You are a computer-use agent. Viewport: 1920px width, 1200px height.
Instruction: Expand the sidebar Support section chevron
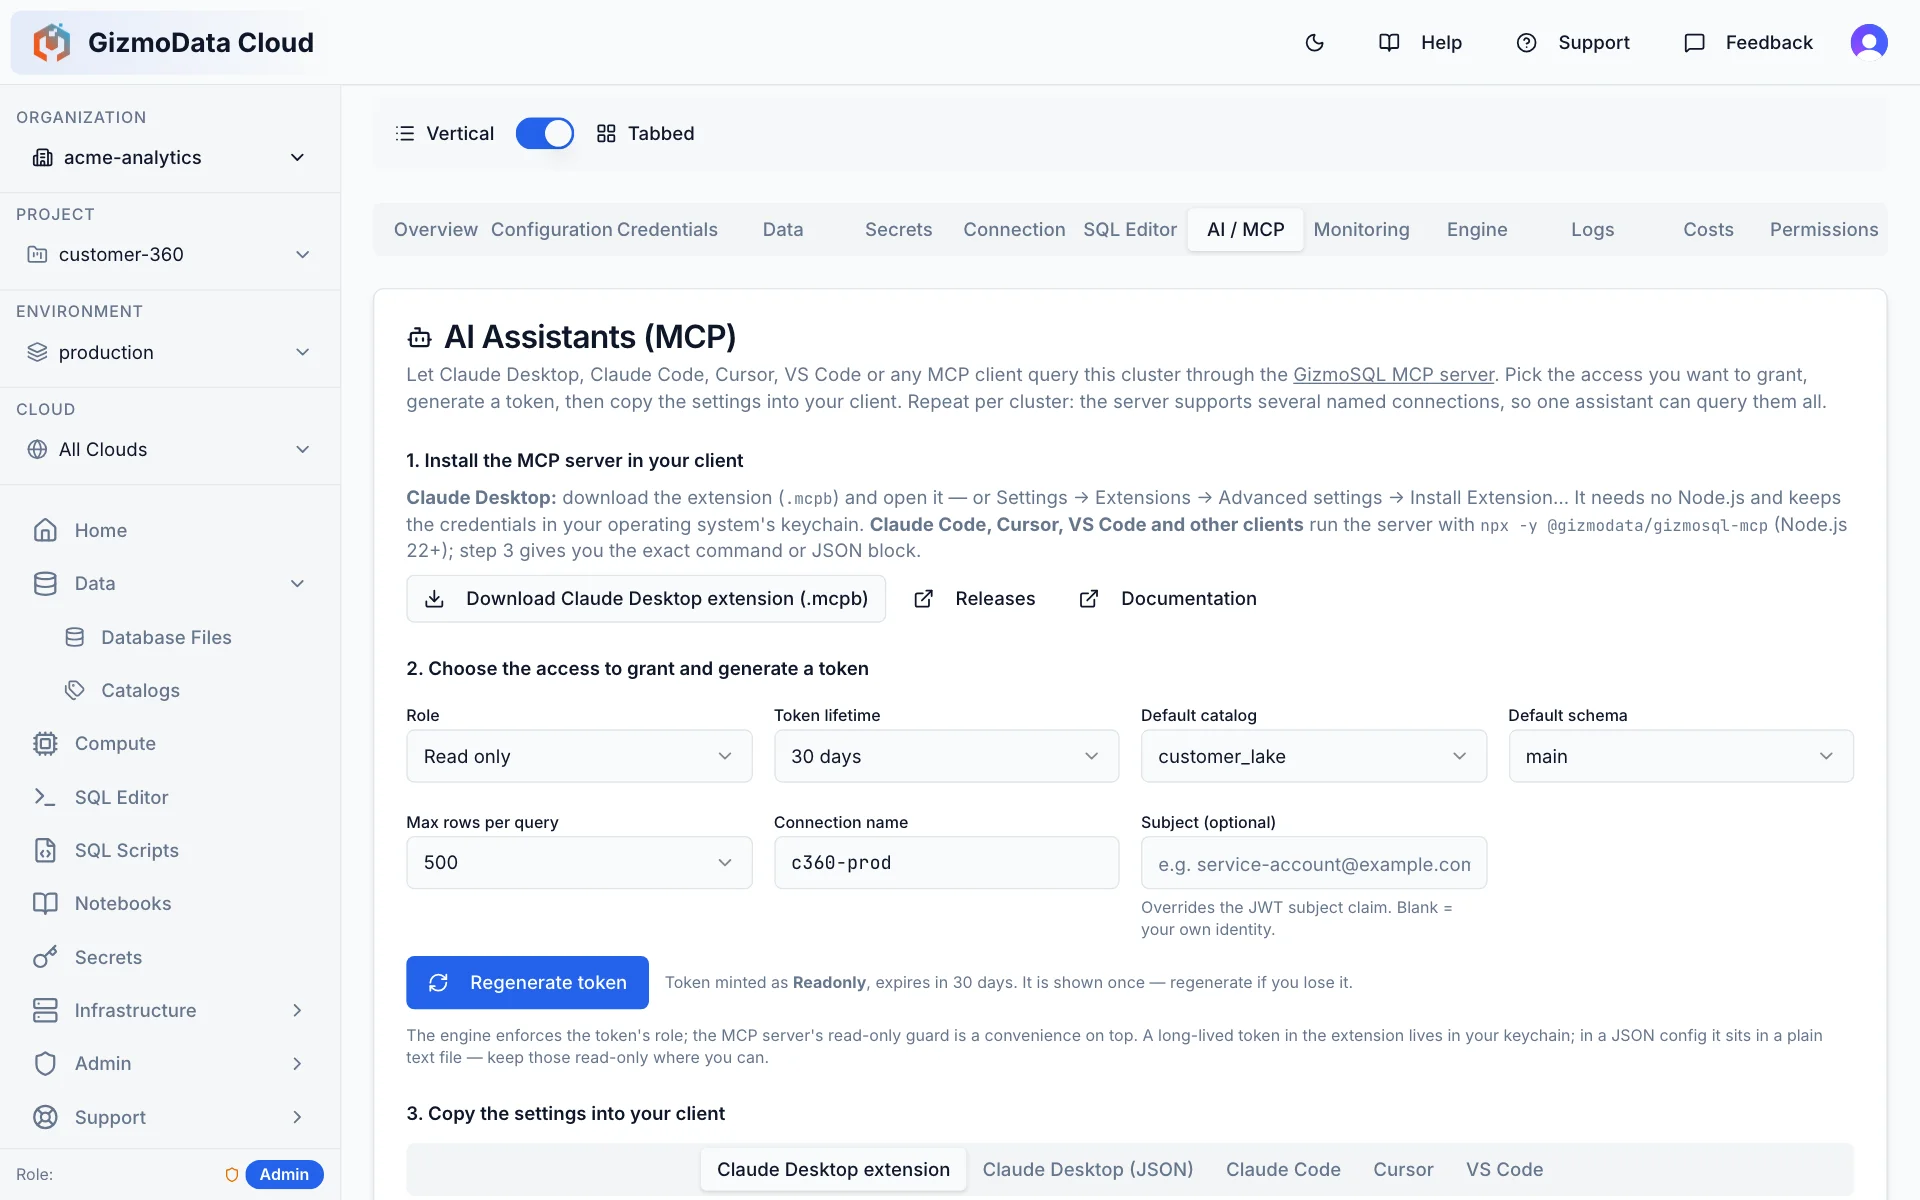tap(297, 1117)
